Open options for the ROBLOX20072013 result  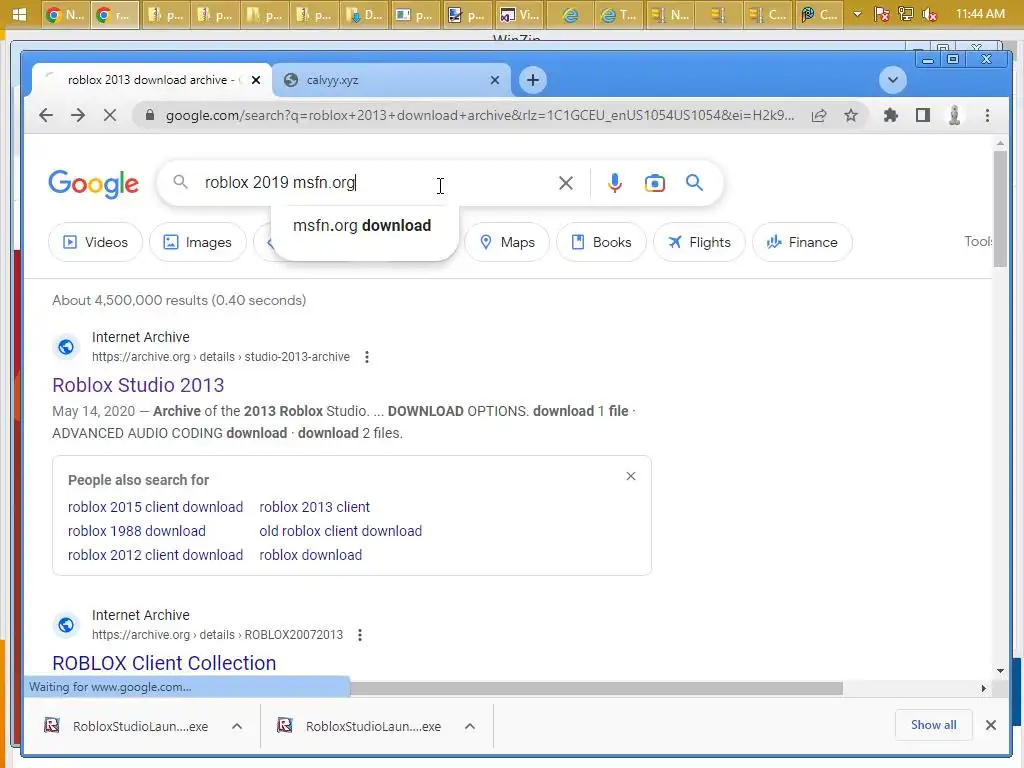(359, 635)
